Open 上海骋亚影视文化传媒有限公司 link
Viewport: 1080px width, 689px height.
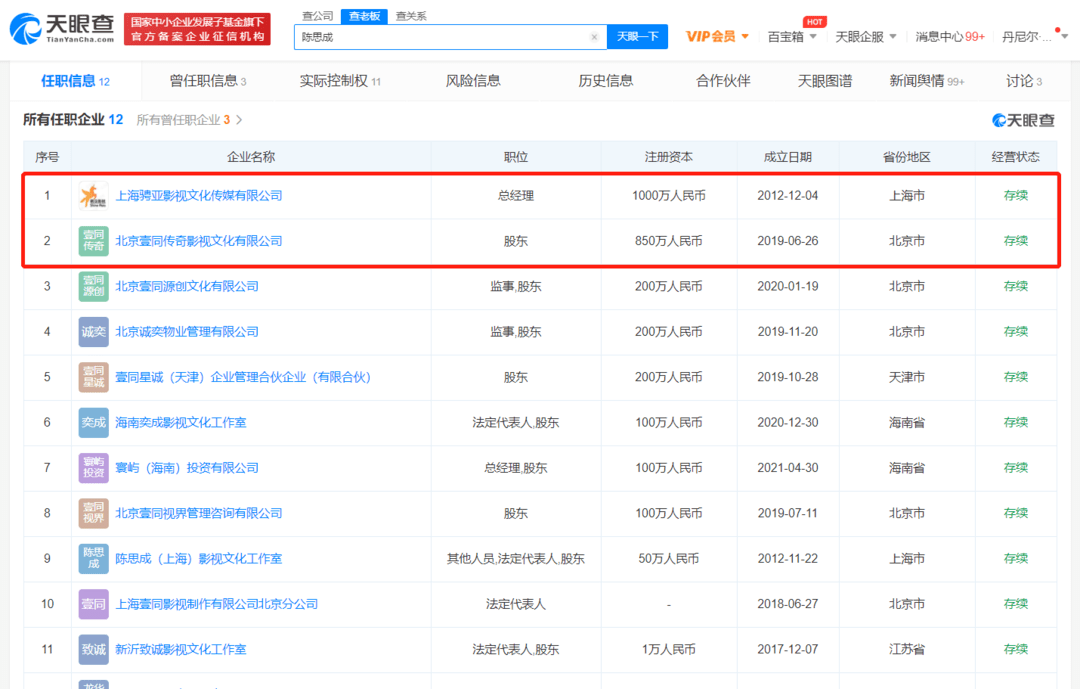point(198,196)
